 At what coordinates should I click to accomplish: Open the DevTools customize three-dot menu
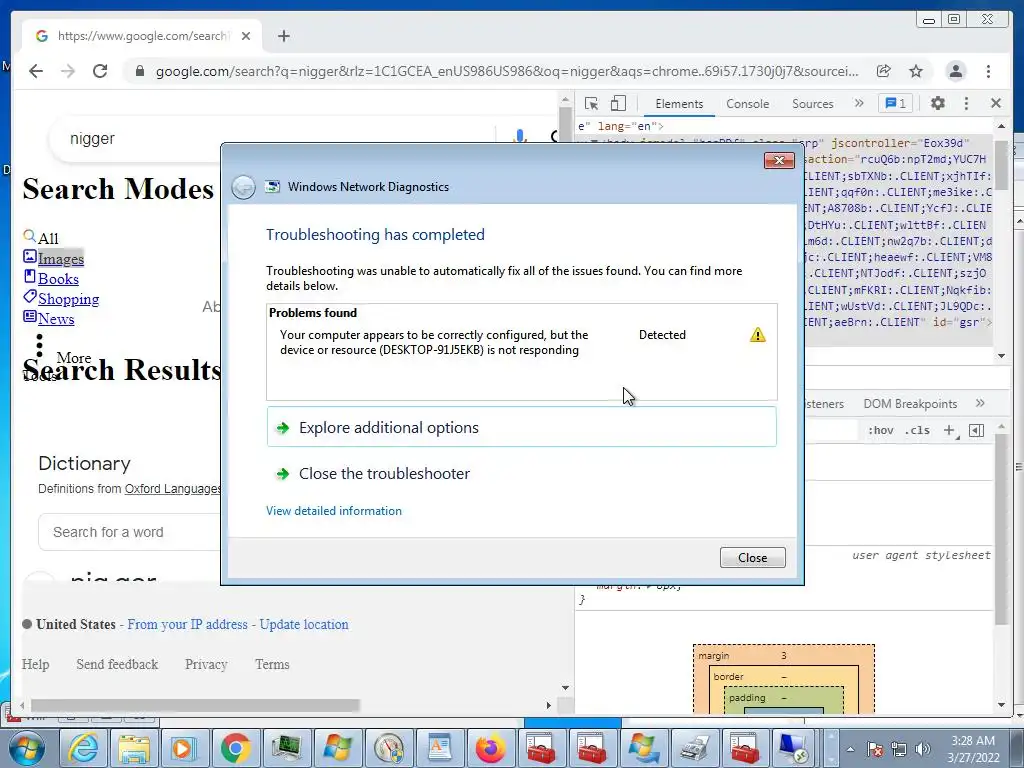966,103
